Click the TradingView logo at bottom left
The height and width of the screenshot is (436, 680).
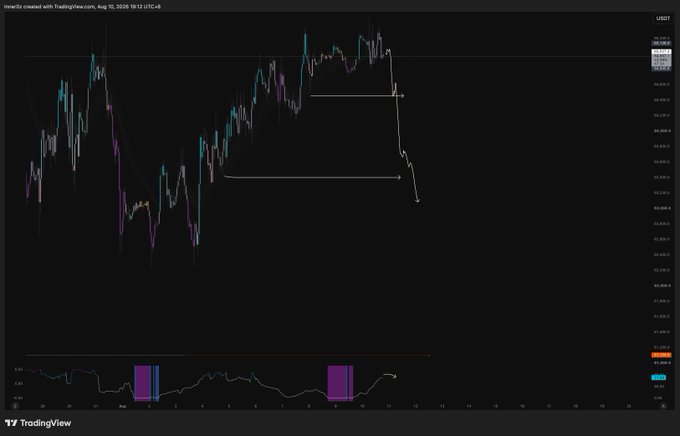point(38,423)
